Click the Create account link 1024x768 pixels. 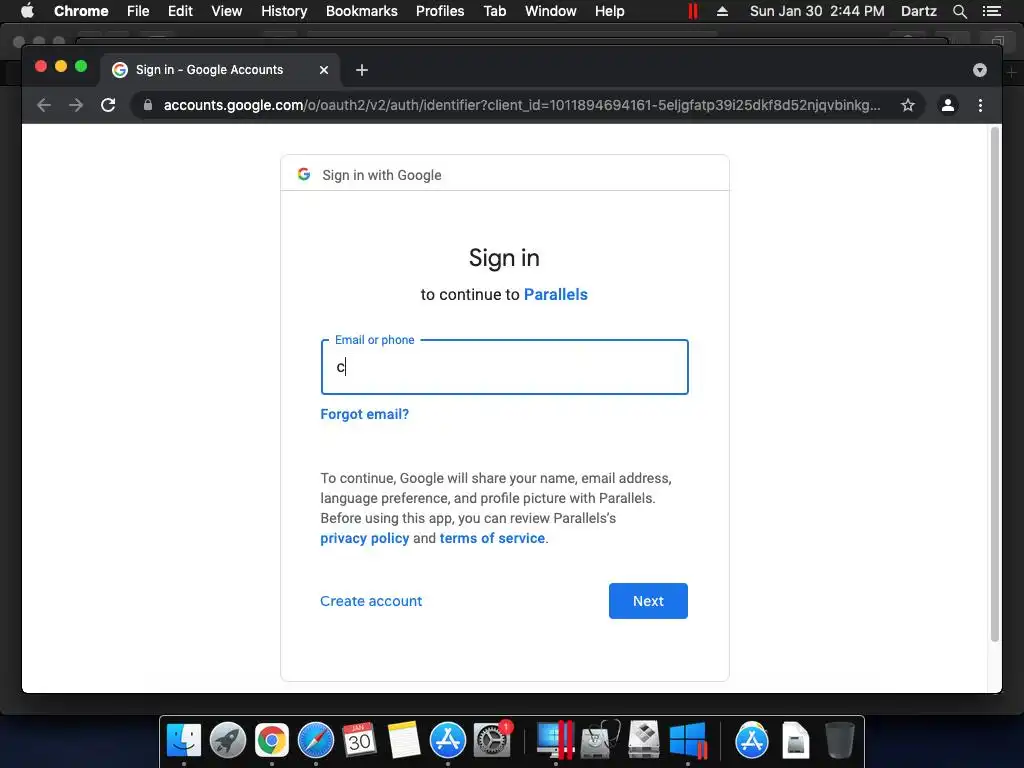(371, 601)
